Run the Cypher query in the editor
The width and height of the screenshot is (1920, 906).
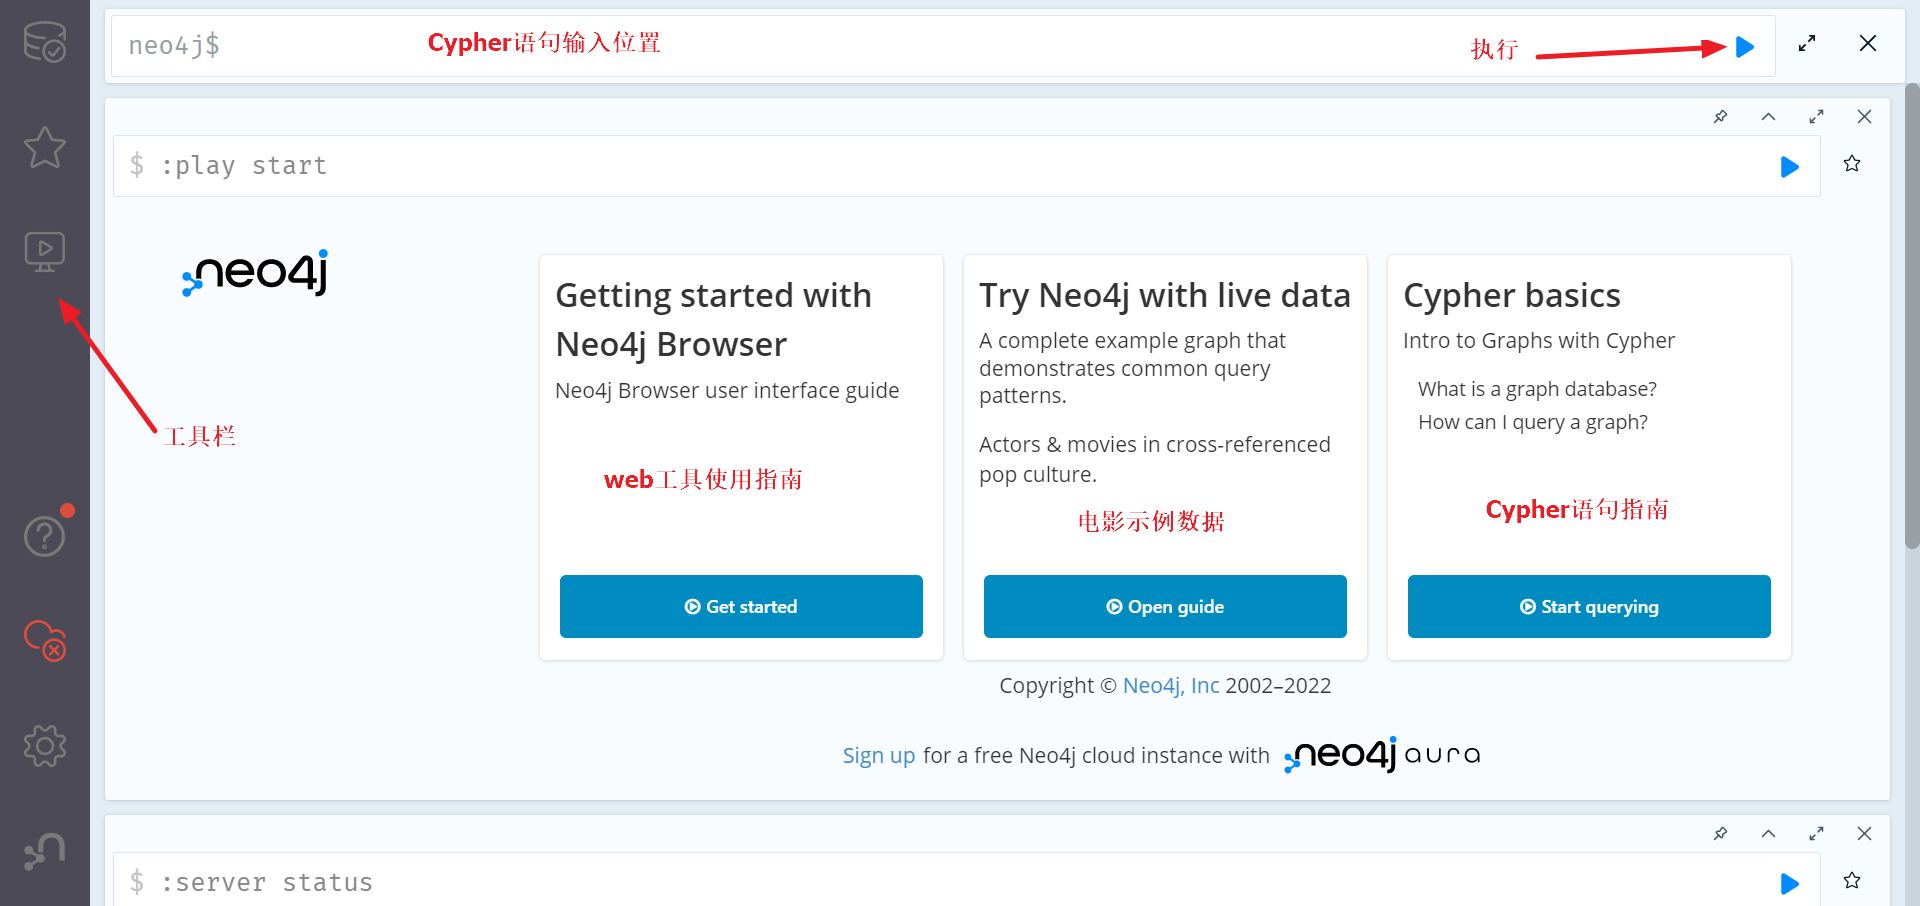pos(1745,47)
